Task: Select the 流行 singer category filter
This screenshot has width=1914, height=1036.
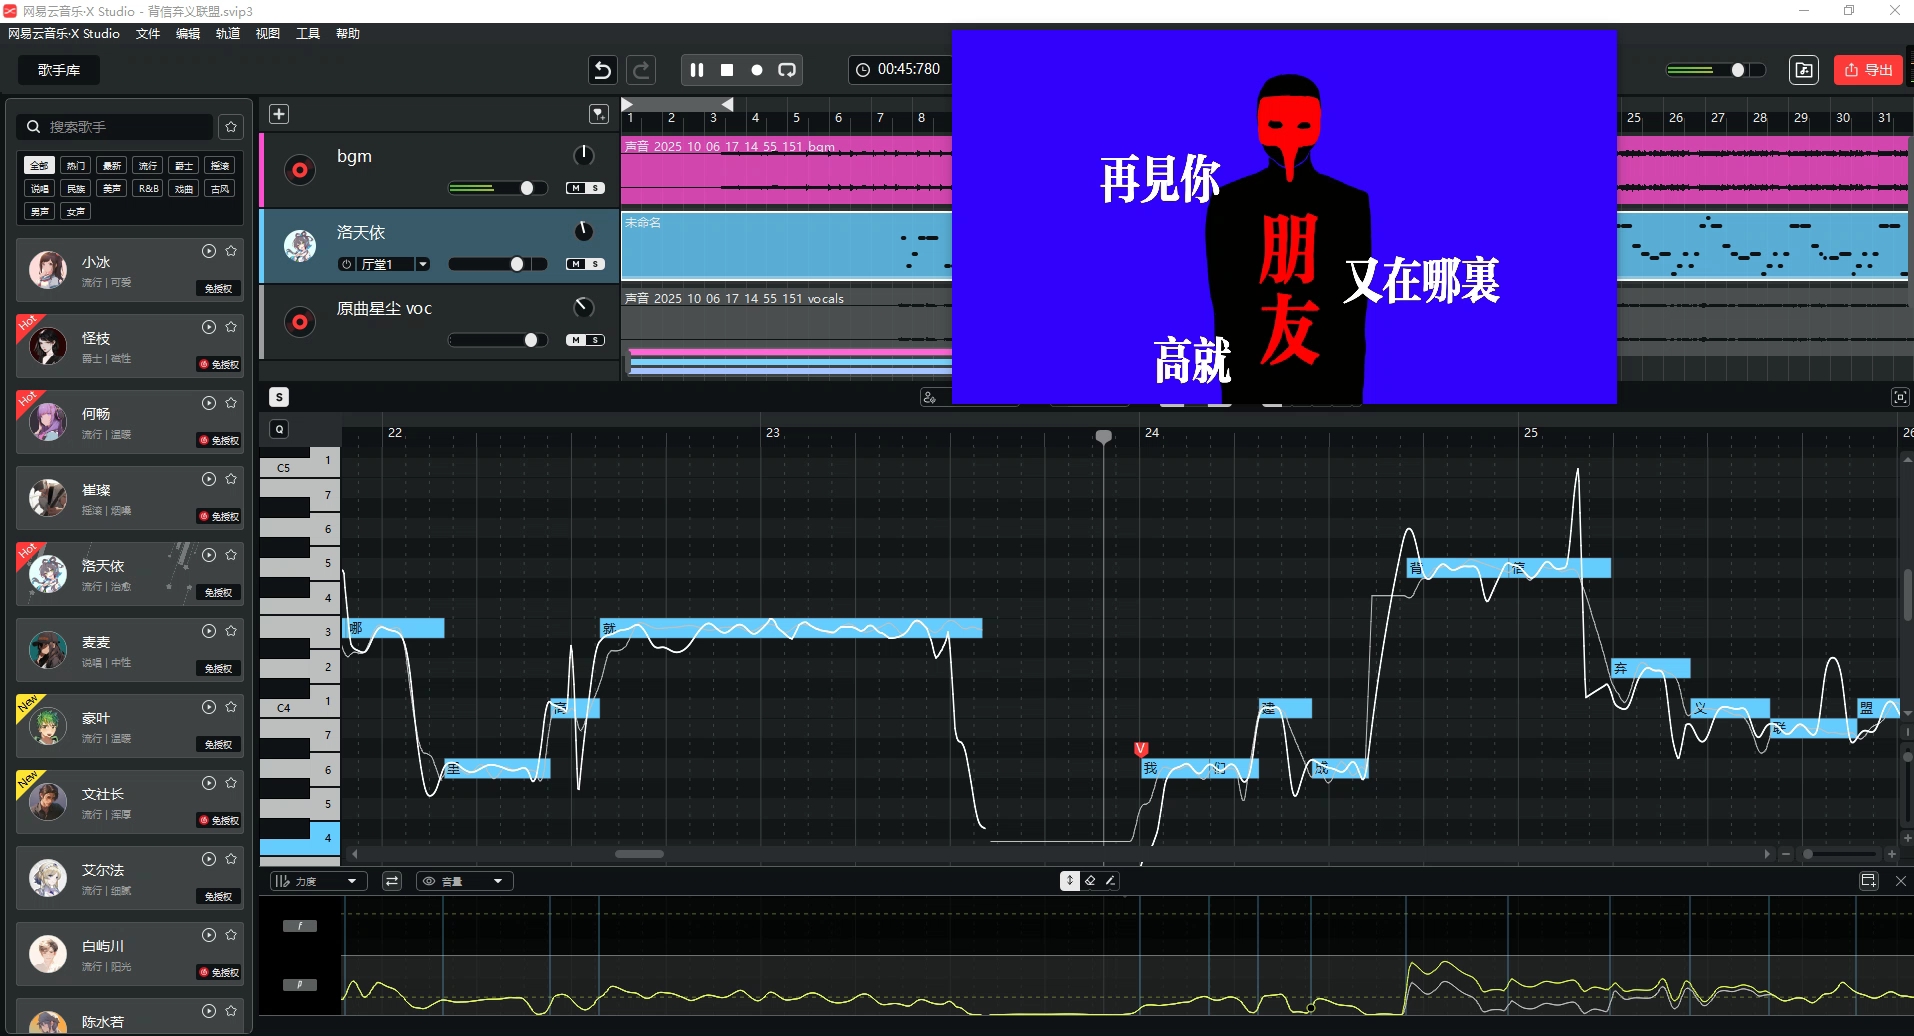Action: [x=148, y=165]
